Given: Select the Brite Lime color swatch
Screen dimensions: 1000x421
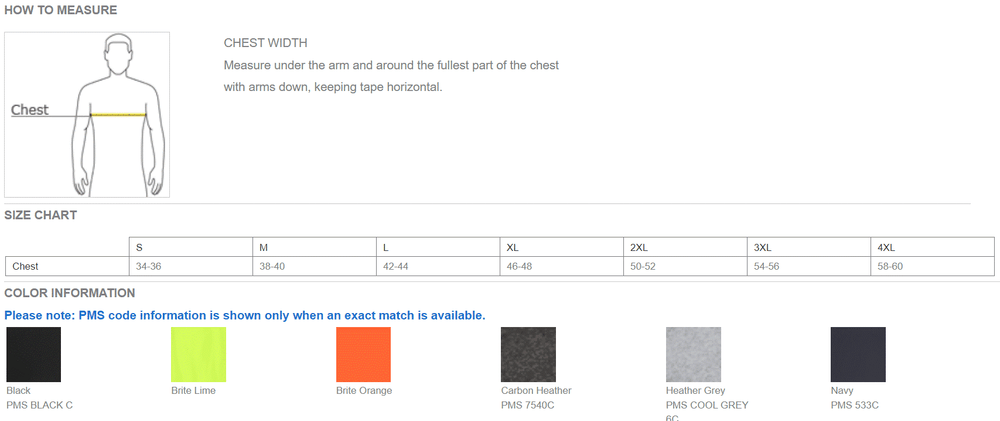Looking at the screenshot, I should pos(198,354).
